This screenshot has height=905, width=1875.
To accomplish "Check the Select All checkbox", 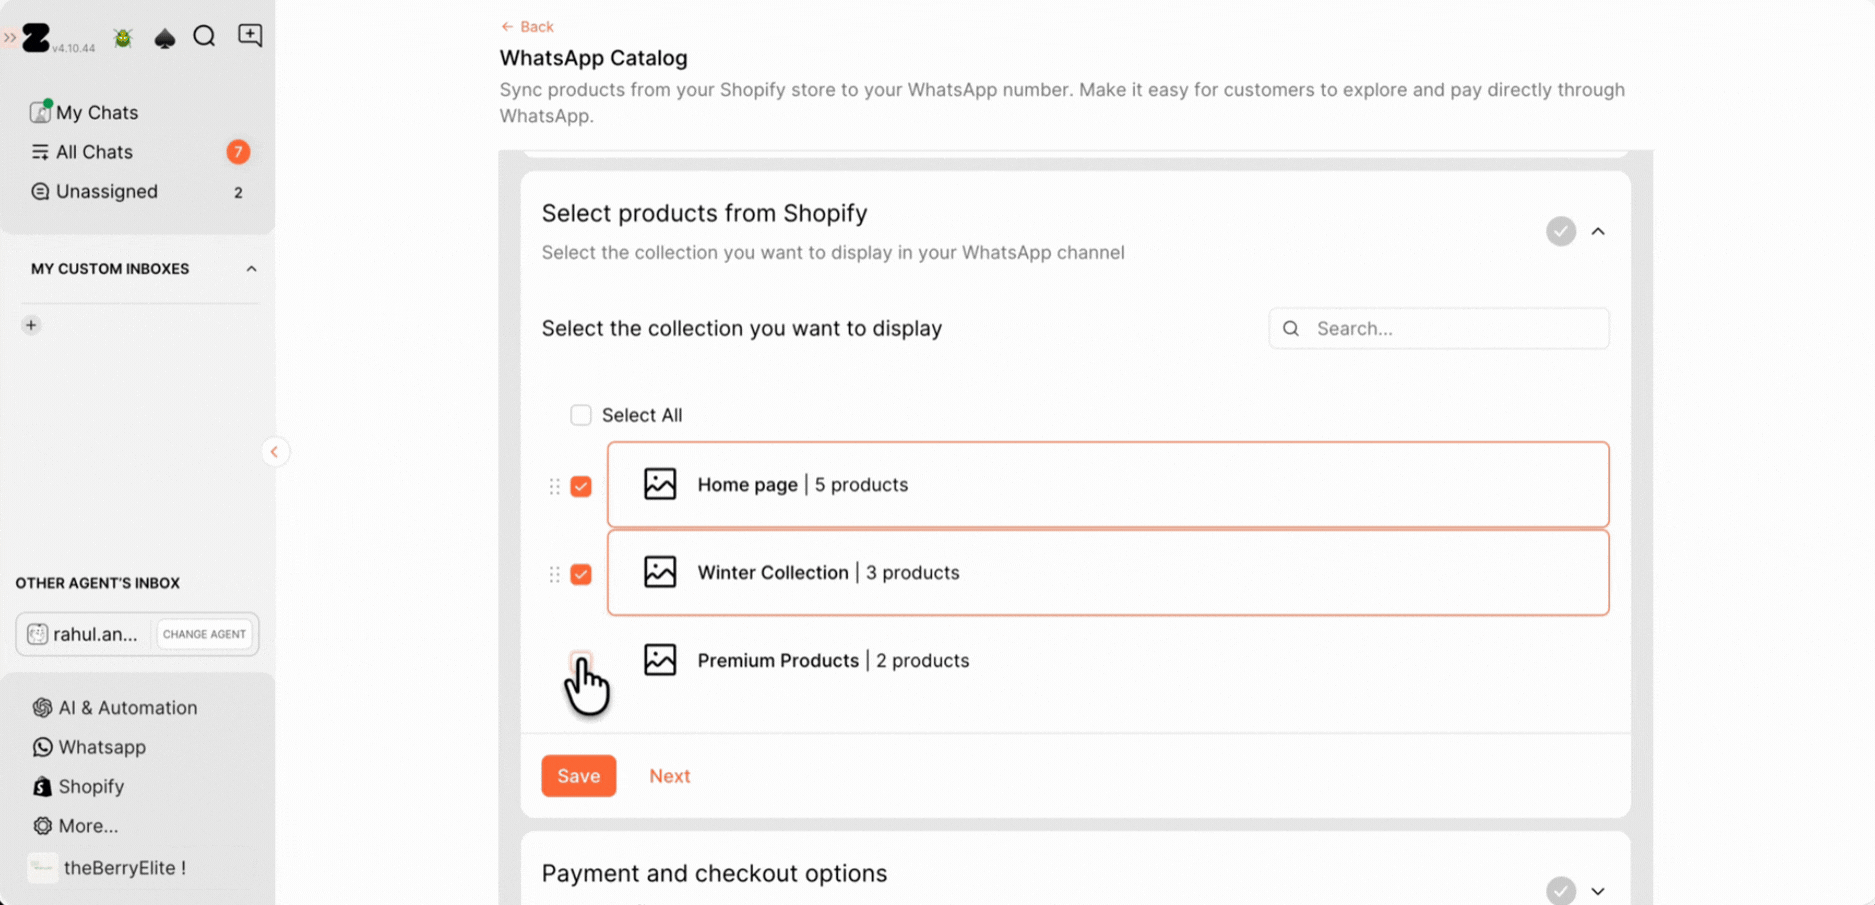I will tap(581, 415).
